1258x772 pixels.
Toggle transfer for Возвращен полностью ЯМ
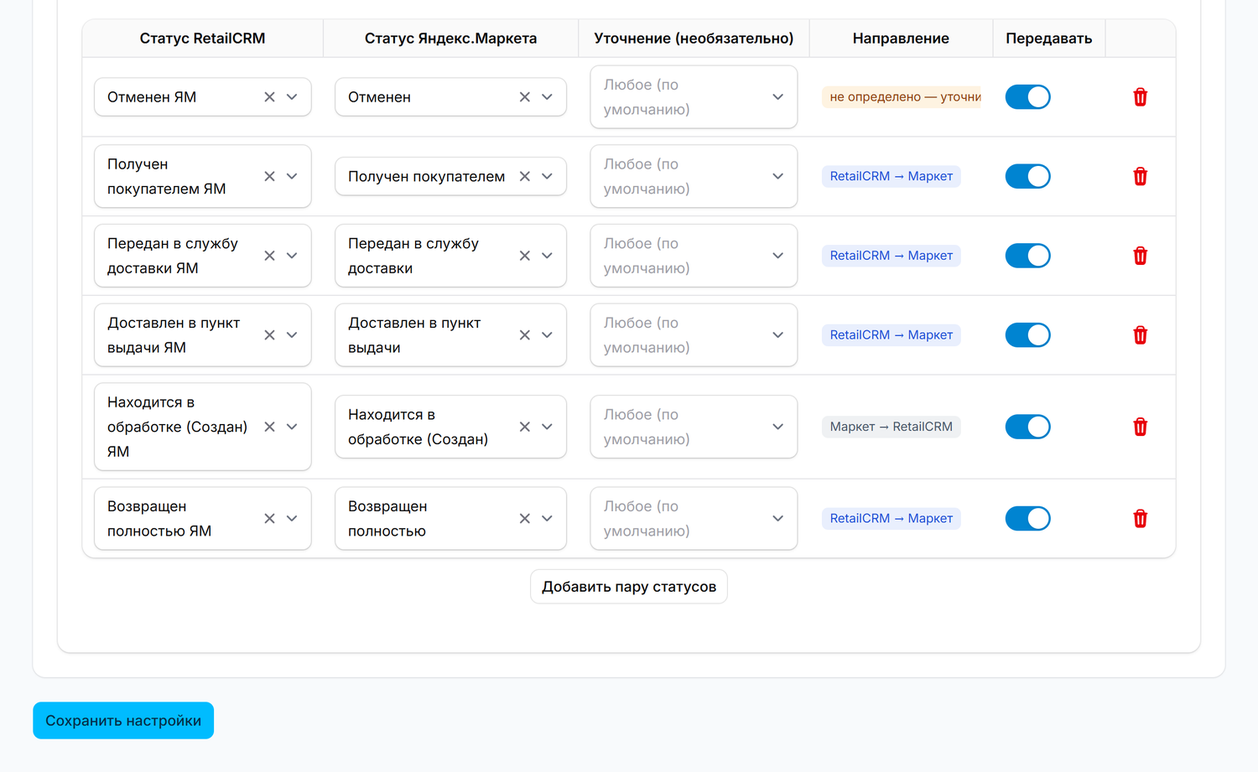coord(1027,519)
